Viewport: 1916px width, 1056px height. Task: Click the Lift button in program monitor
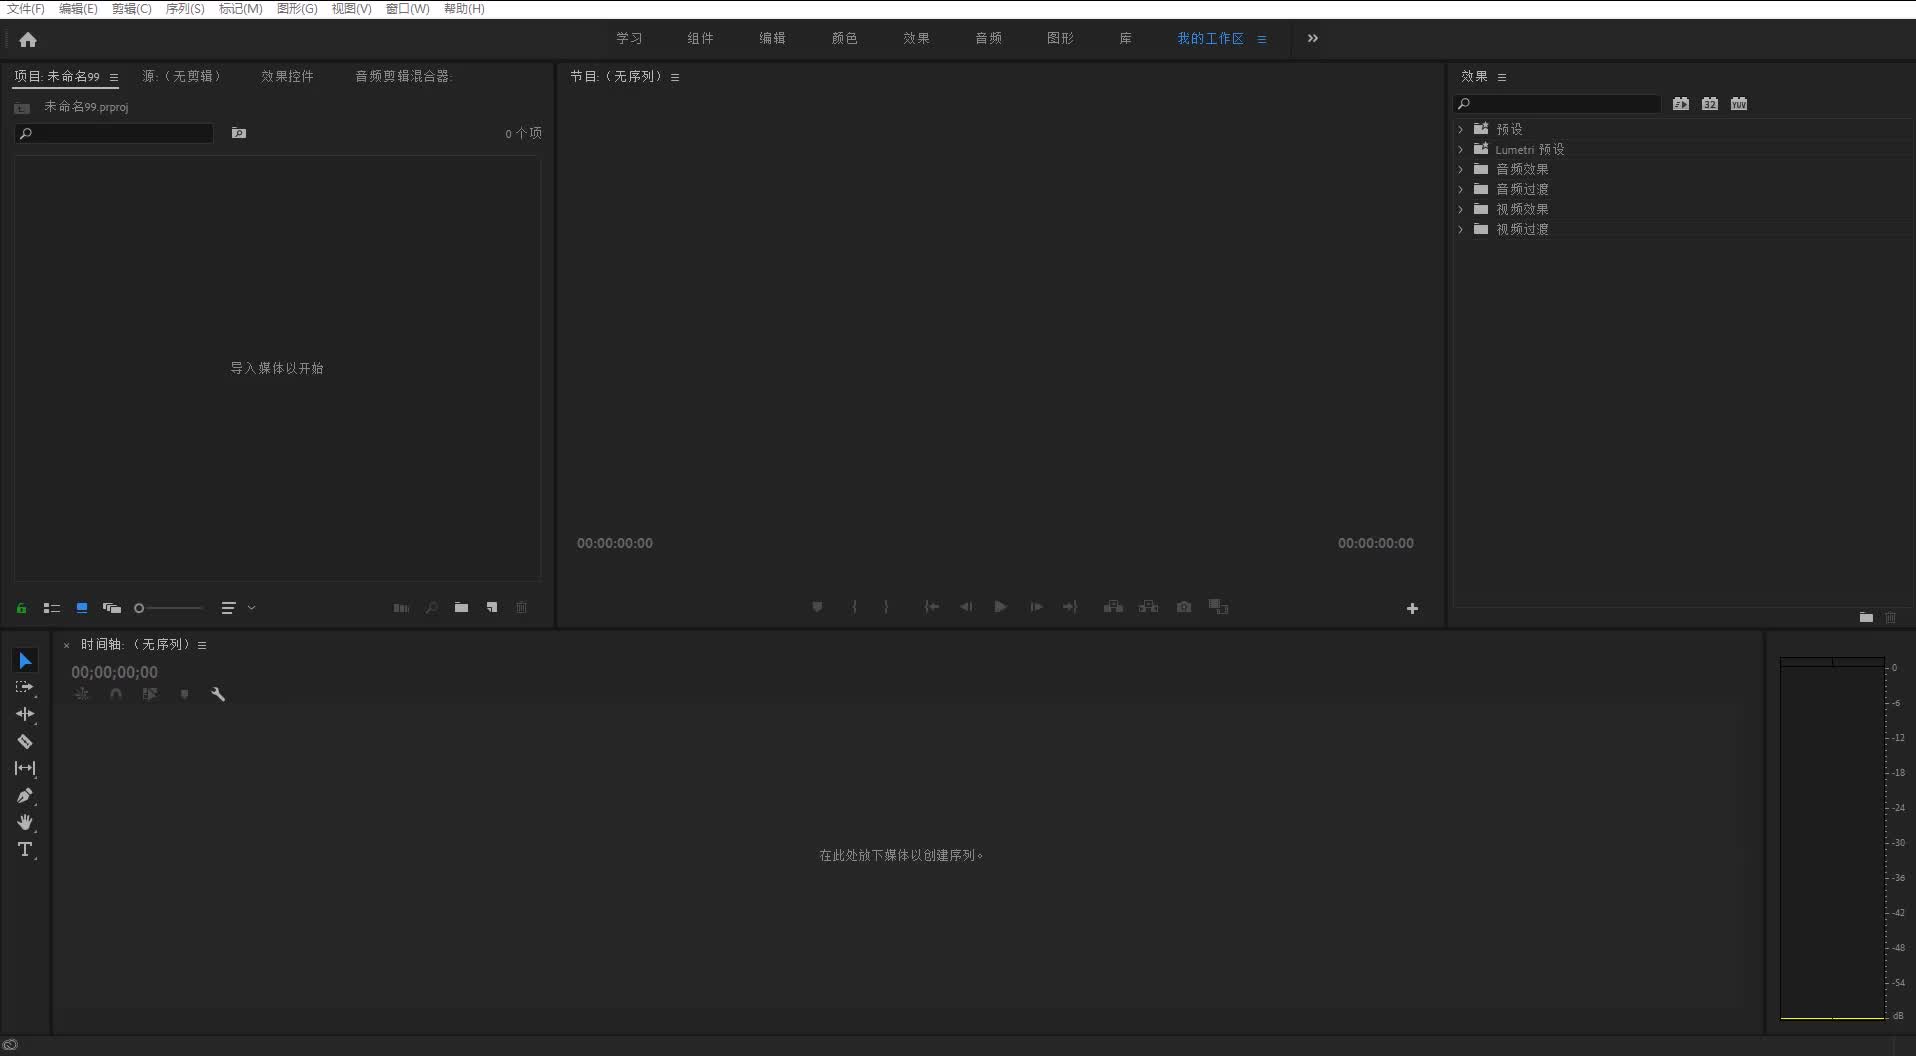point(1113,607)
